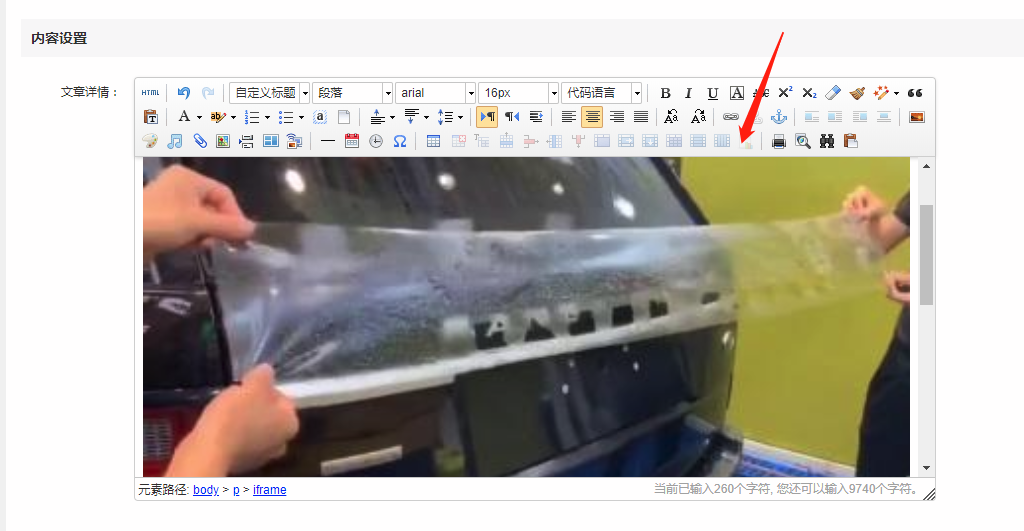
Task: Toggle italic formatting
Action: 688,93
